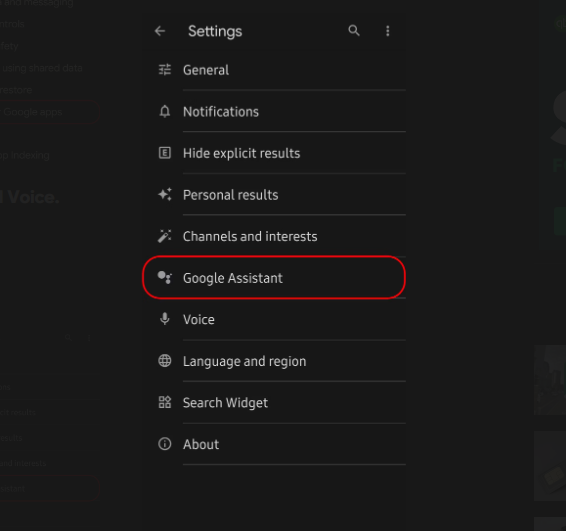
Task: Select Google Assistant entry
Action: [274, 278]
